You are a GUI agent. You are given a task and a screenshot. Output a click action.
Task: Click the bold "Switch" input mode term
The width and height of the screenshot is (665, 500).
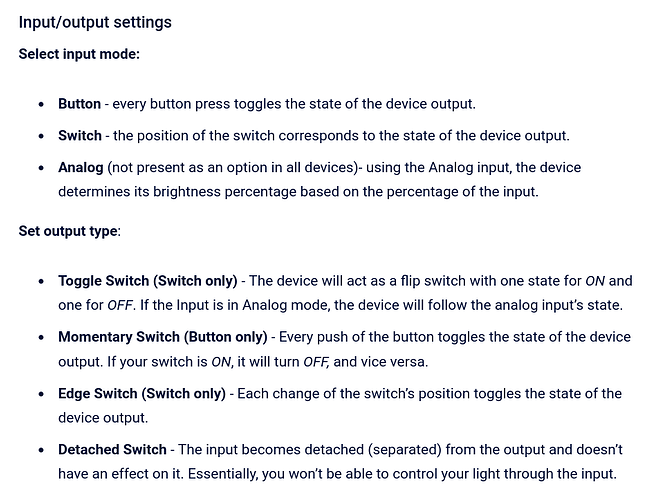click(x=79, y=136)
